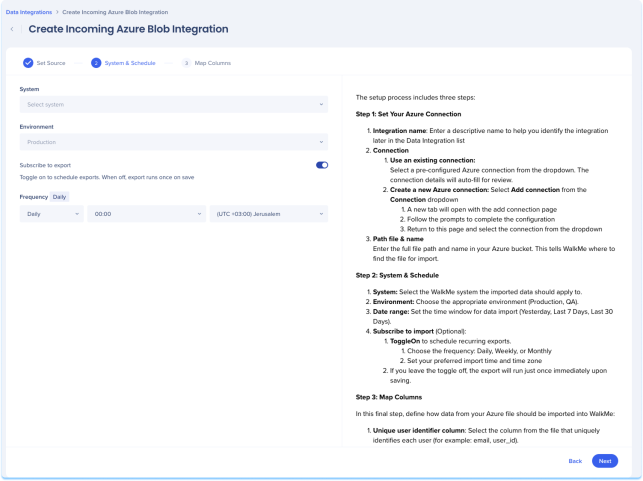This screenshot has width=643, height=481.
Task: Go to the Set Source step
Action: coord(51,63)
